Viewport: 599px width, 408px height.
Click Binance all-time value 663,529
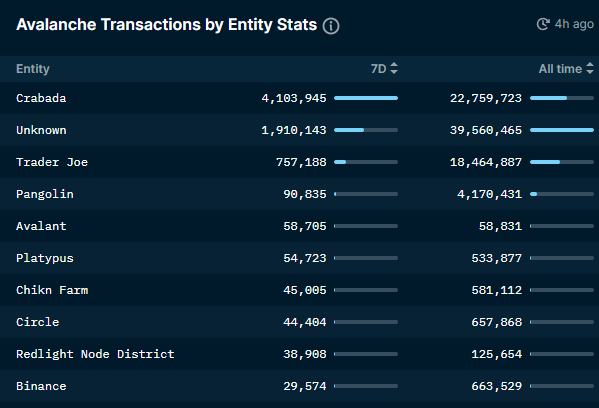(x=497, y=387)
